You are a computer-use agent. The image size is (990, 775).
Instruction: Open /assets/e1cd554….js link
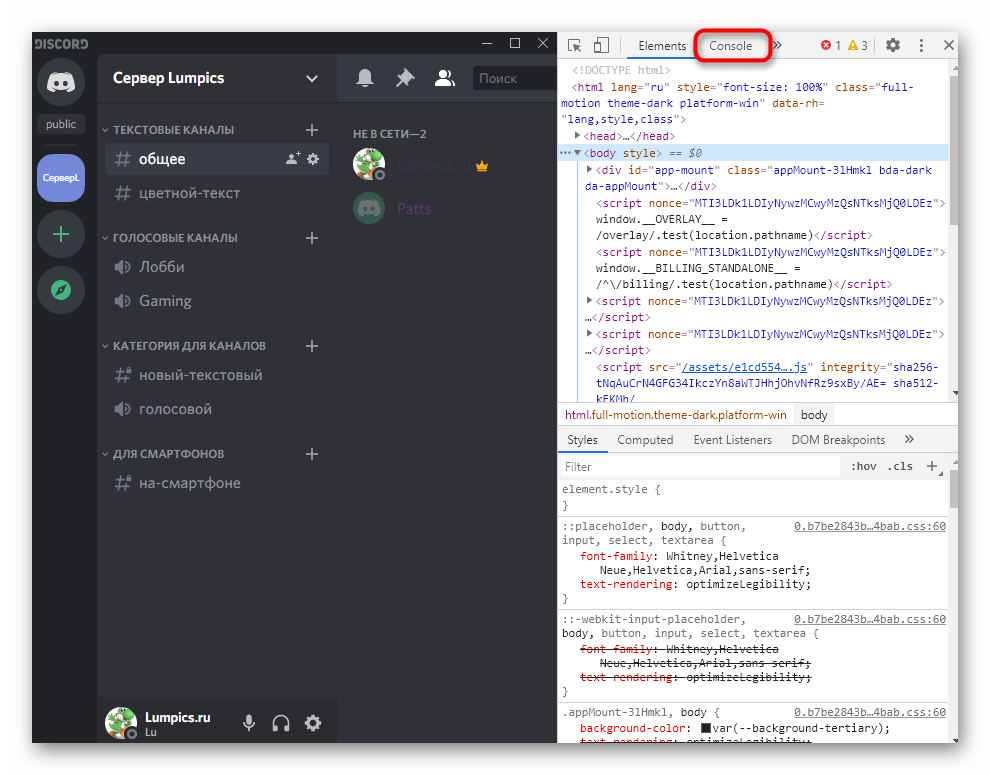pyautogui.click(x=744, y=367)
